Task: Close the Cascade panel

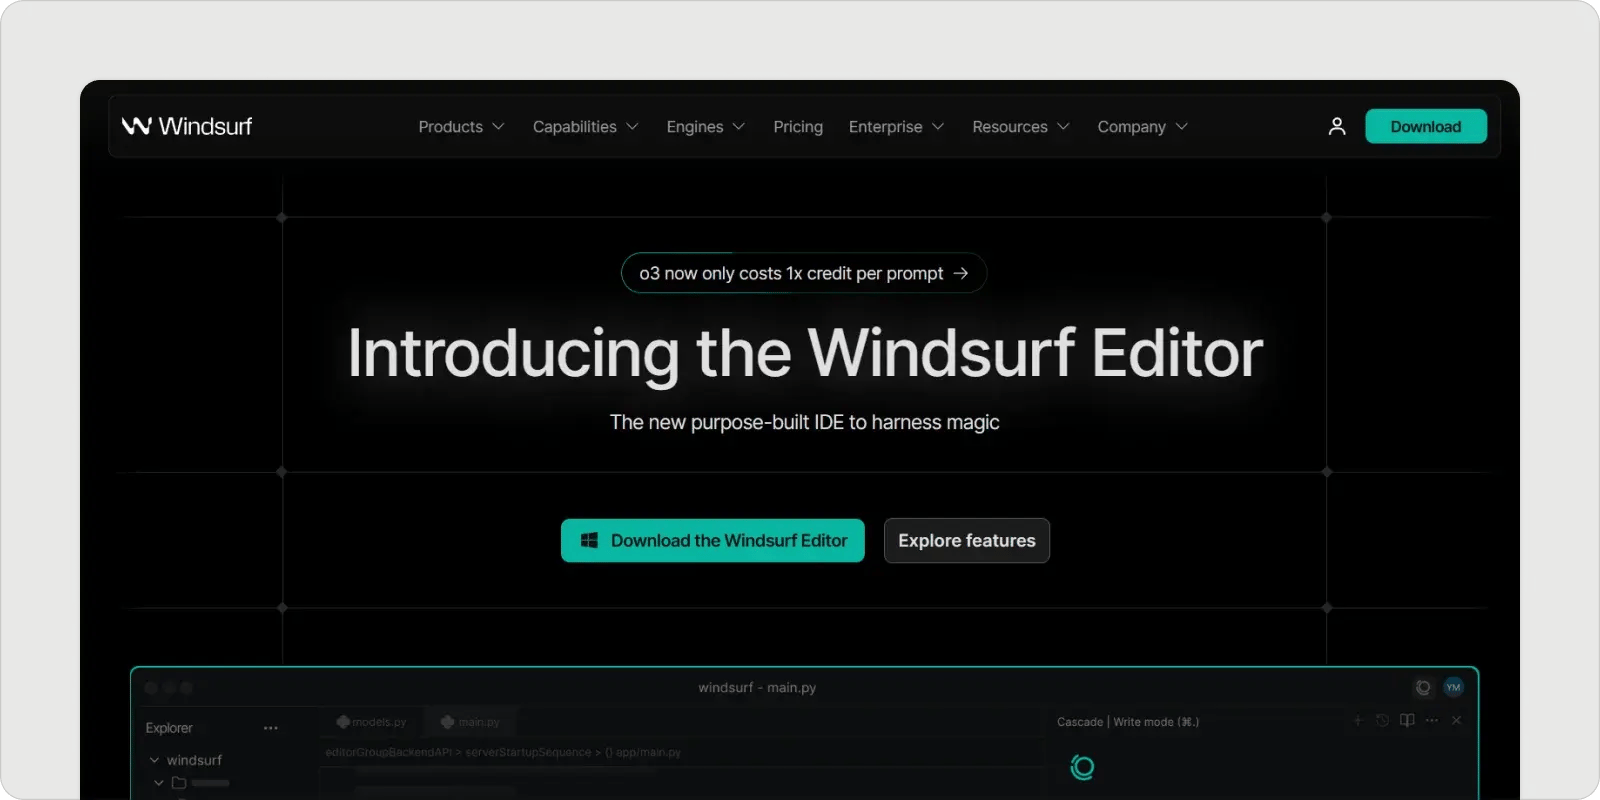Action: [1457, 720]
